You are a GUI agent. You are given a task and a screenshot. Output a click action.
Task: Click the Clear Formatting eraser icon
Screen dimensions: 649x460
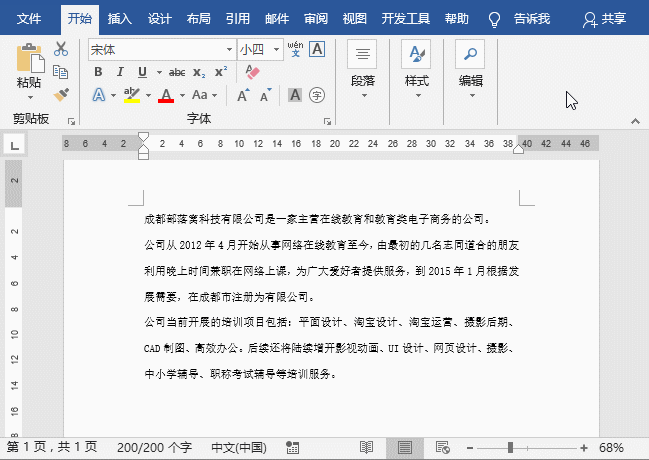click(252, 72)
